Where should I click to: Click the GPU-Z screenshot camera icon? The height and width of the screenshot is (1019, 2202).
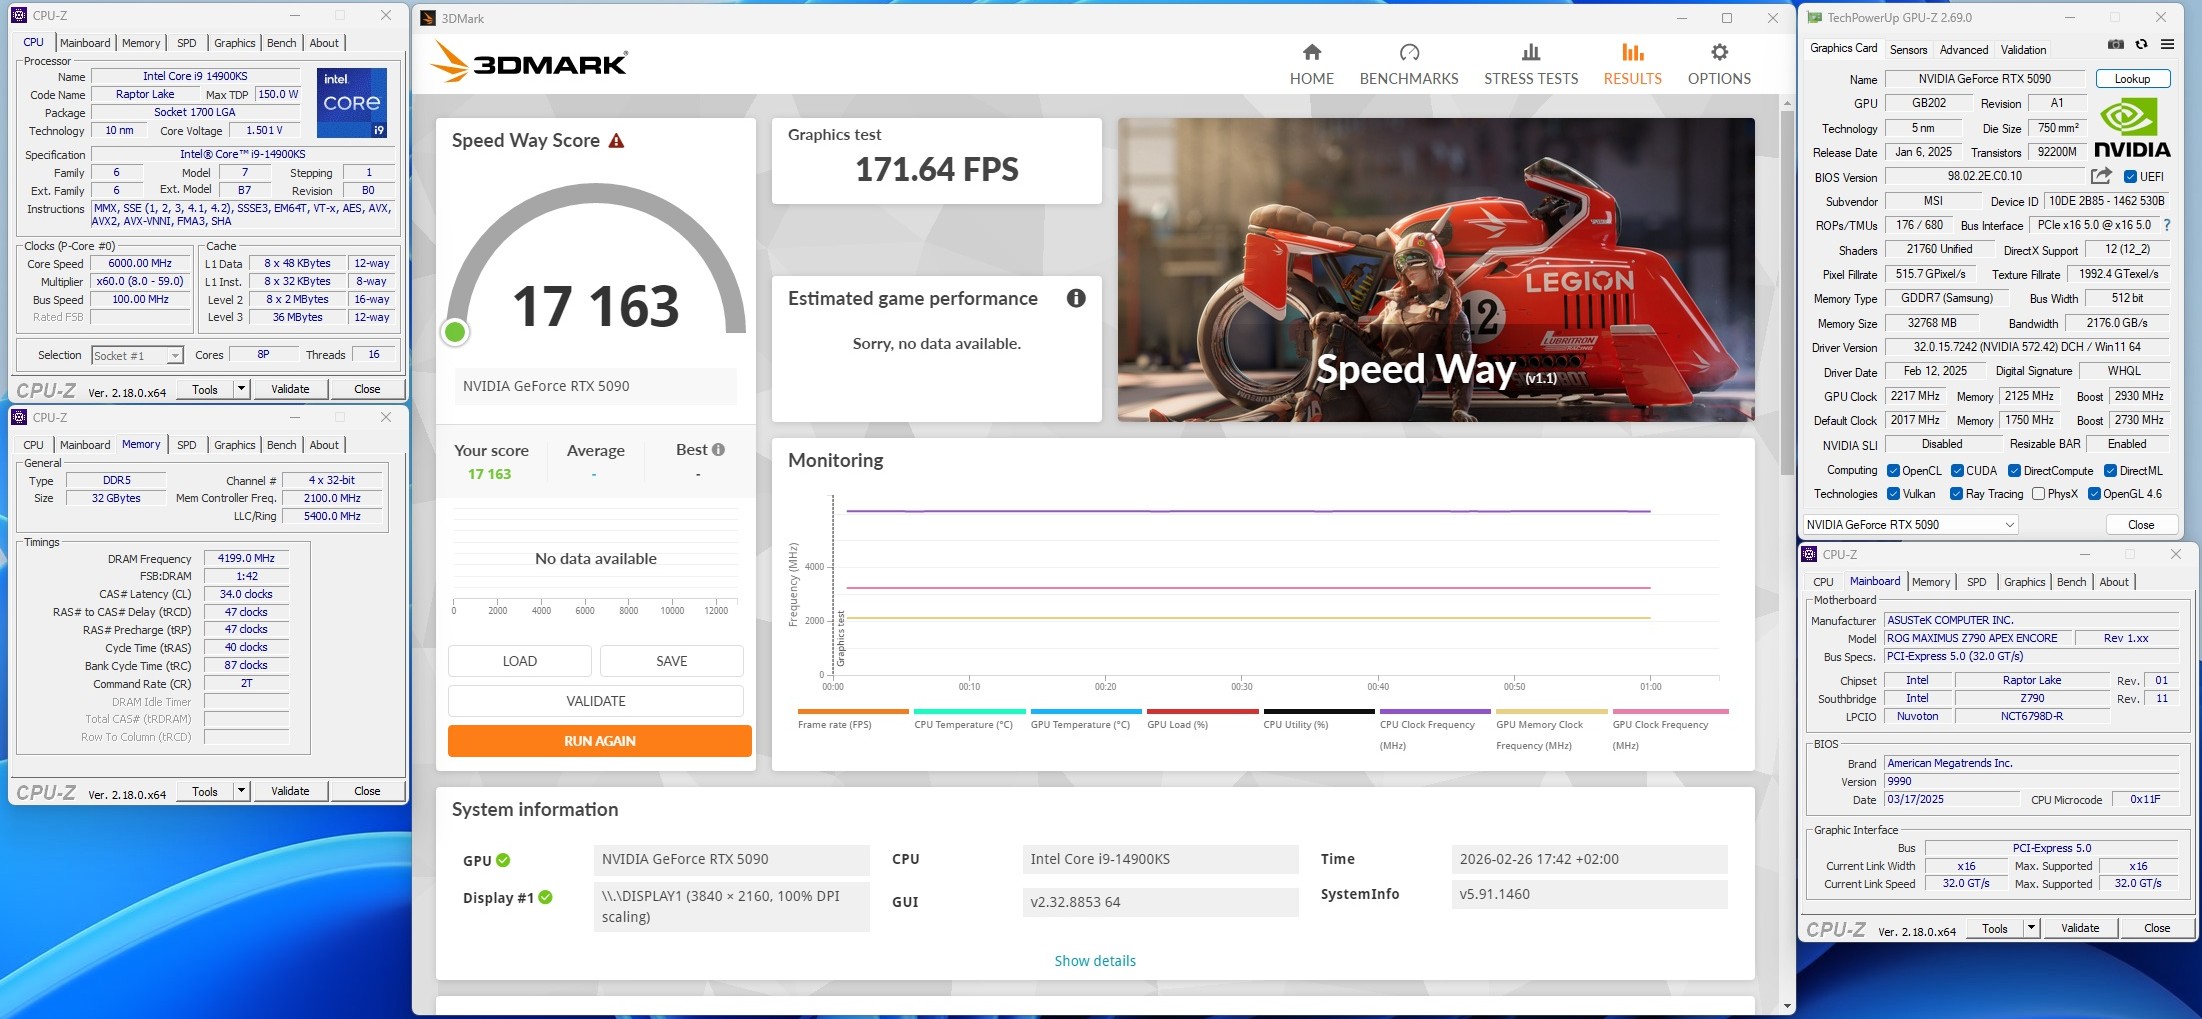(2116, 45)
